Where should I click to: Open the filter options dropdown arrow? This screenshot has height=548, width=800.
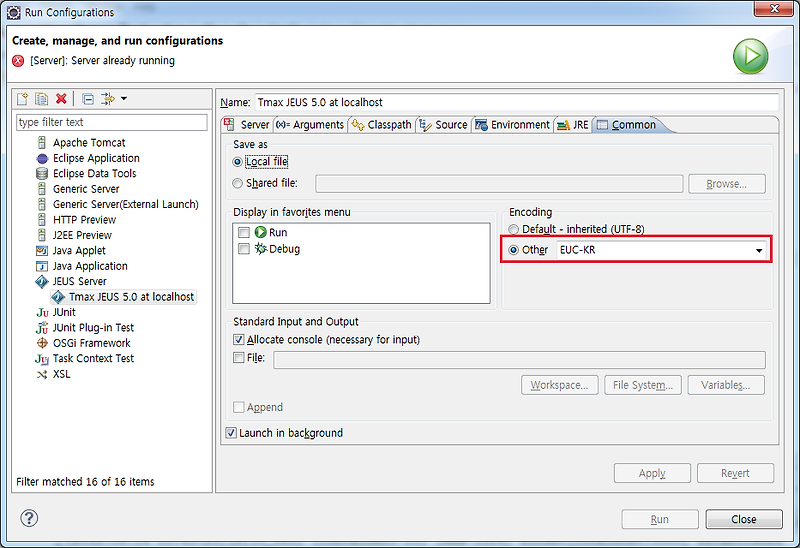coord(123,98)
